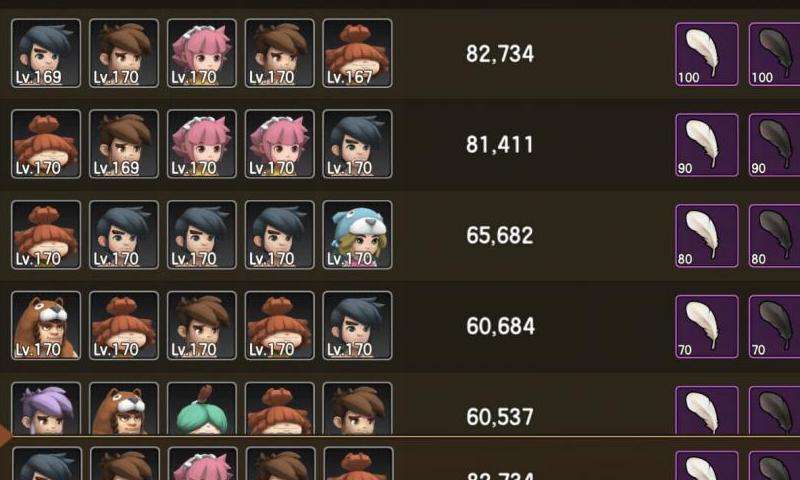Viewport: 800px width, 480px height.
Task: Choose the brown-haired hero in the 60,684 team
Action: tap(202, 325)
